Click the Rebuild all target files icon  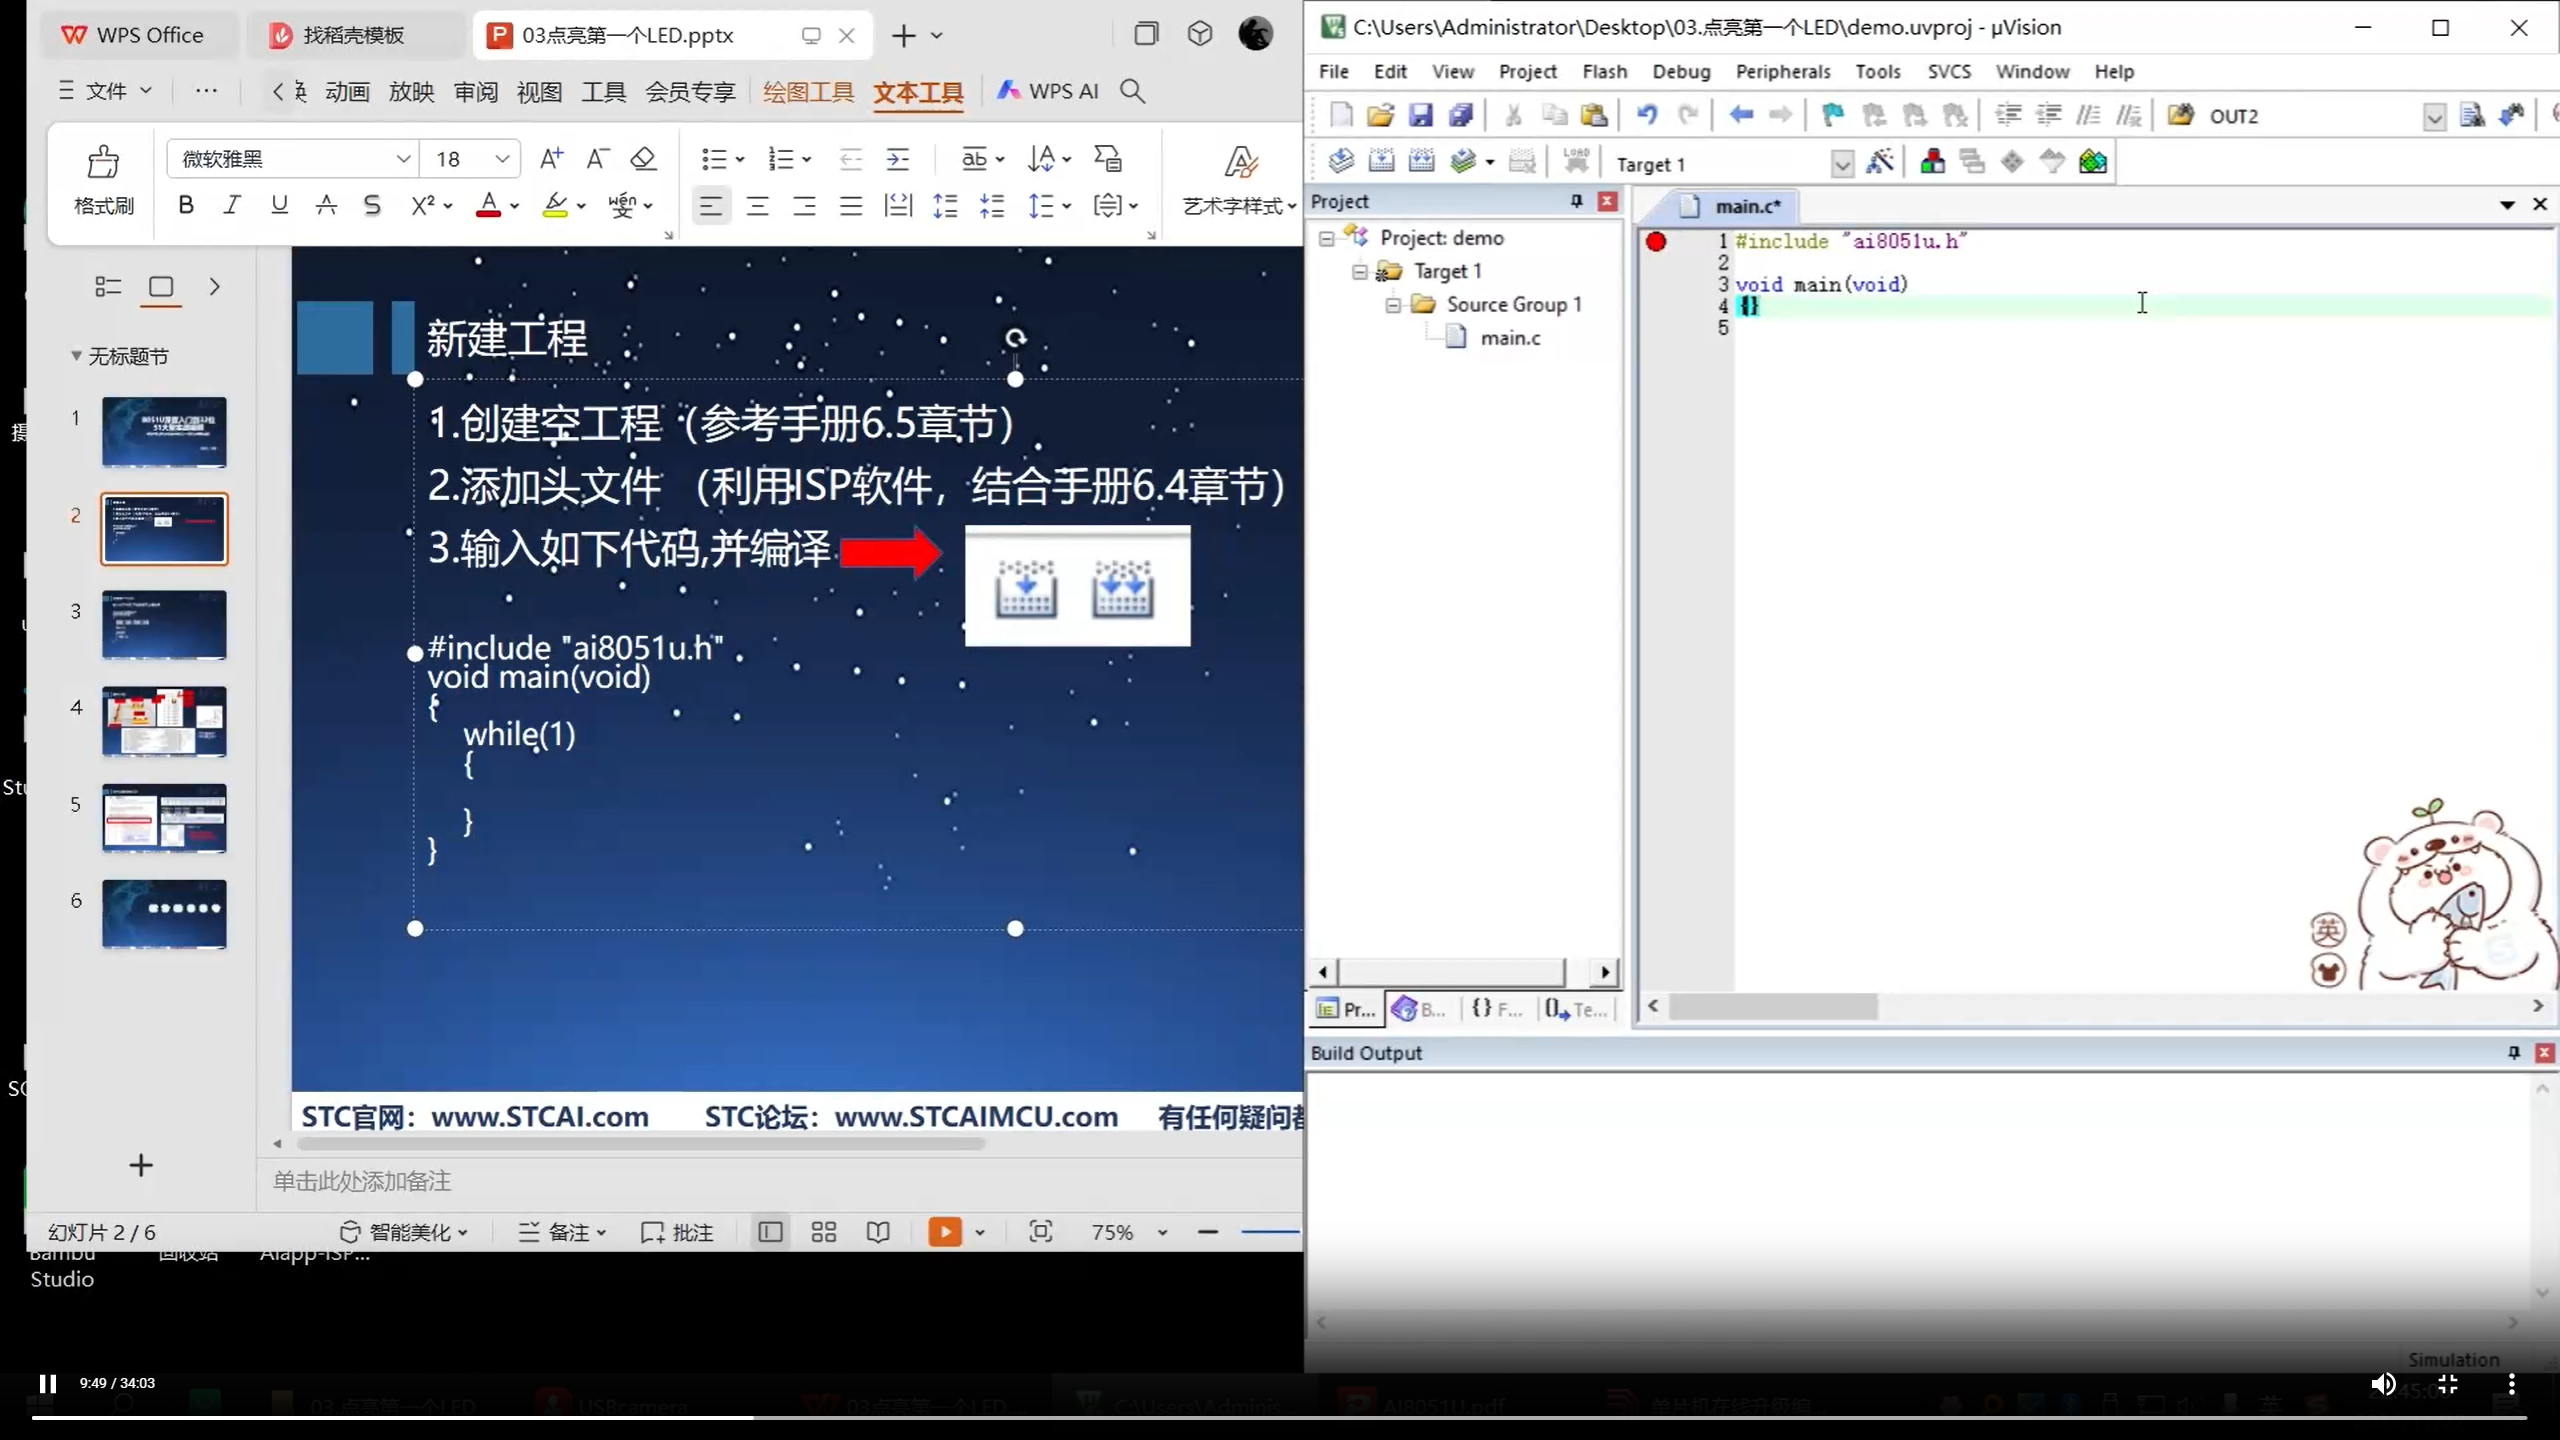[1423, 160]
